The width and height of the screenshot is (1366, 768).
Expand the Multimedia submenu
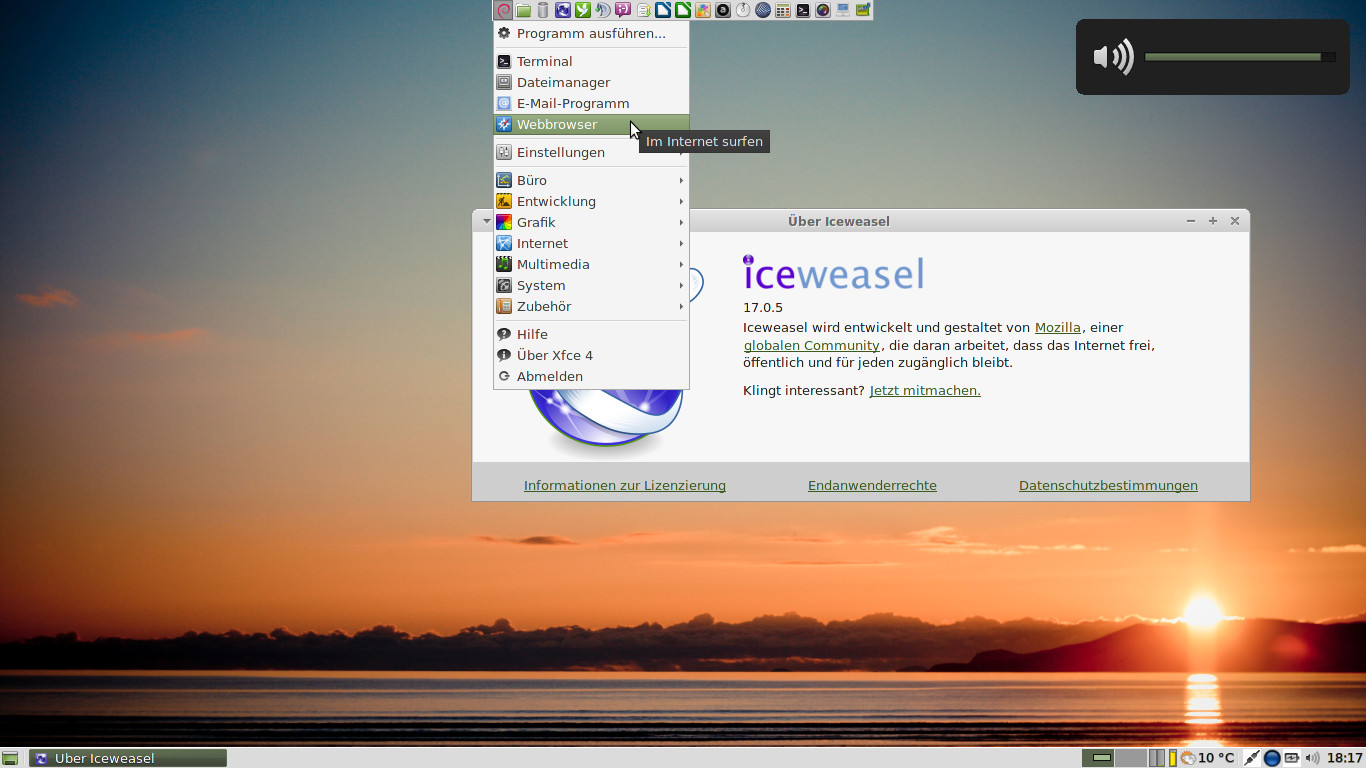[591, 264]
